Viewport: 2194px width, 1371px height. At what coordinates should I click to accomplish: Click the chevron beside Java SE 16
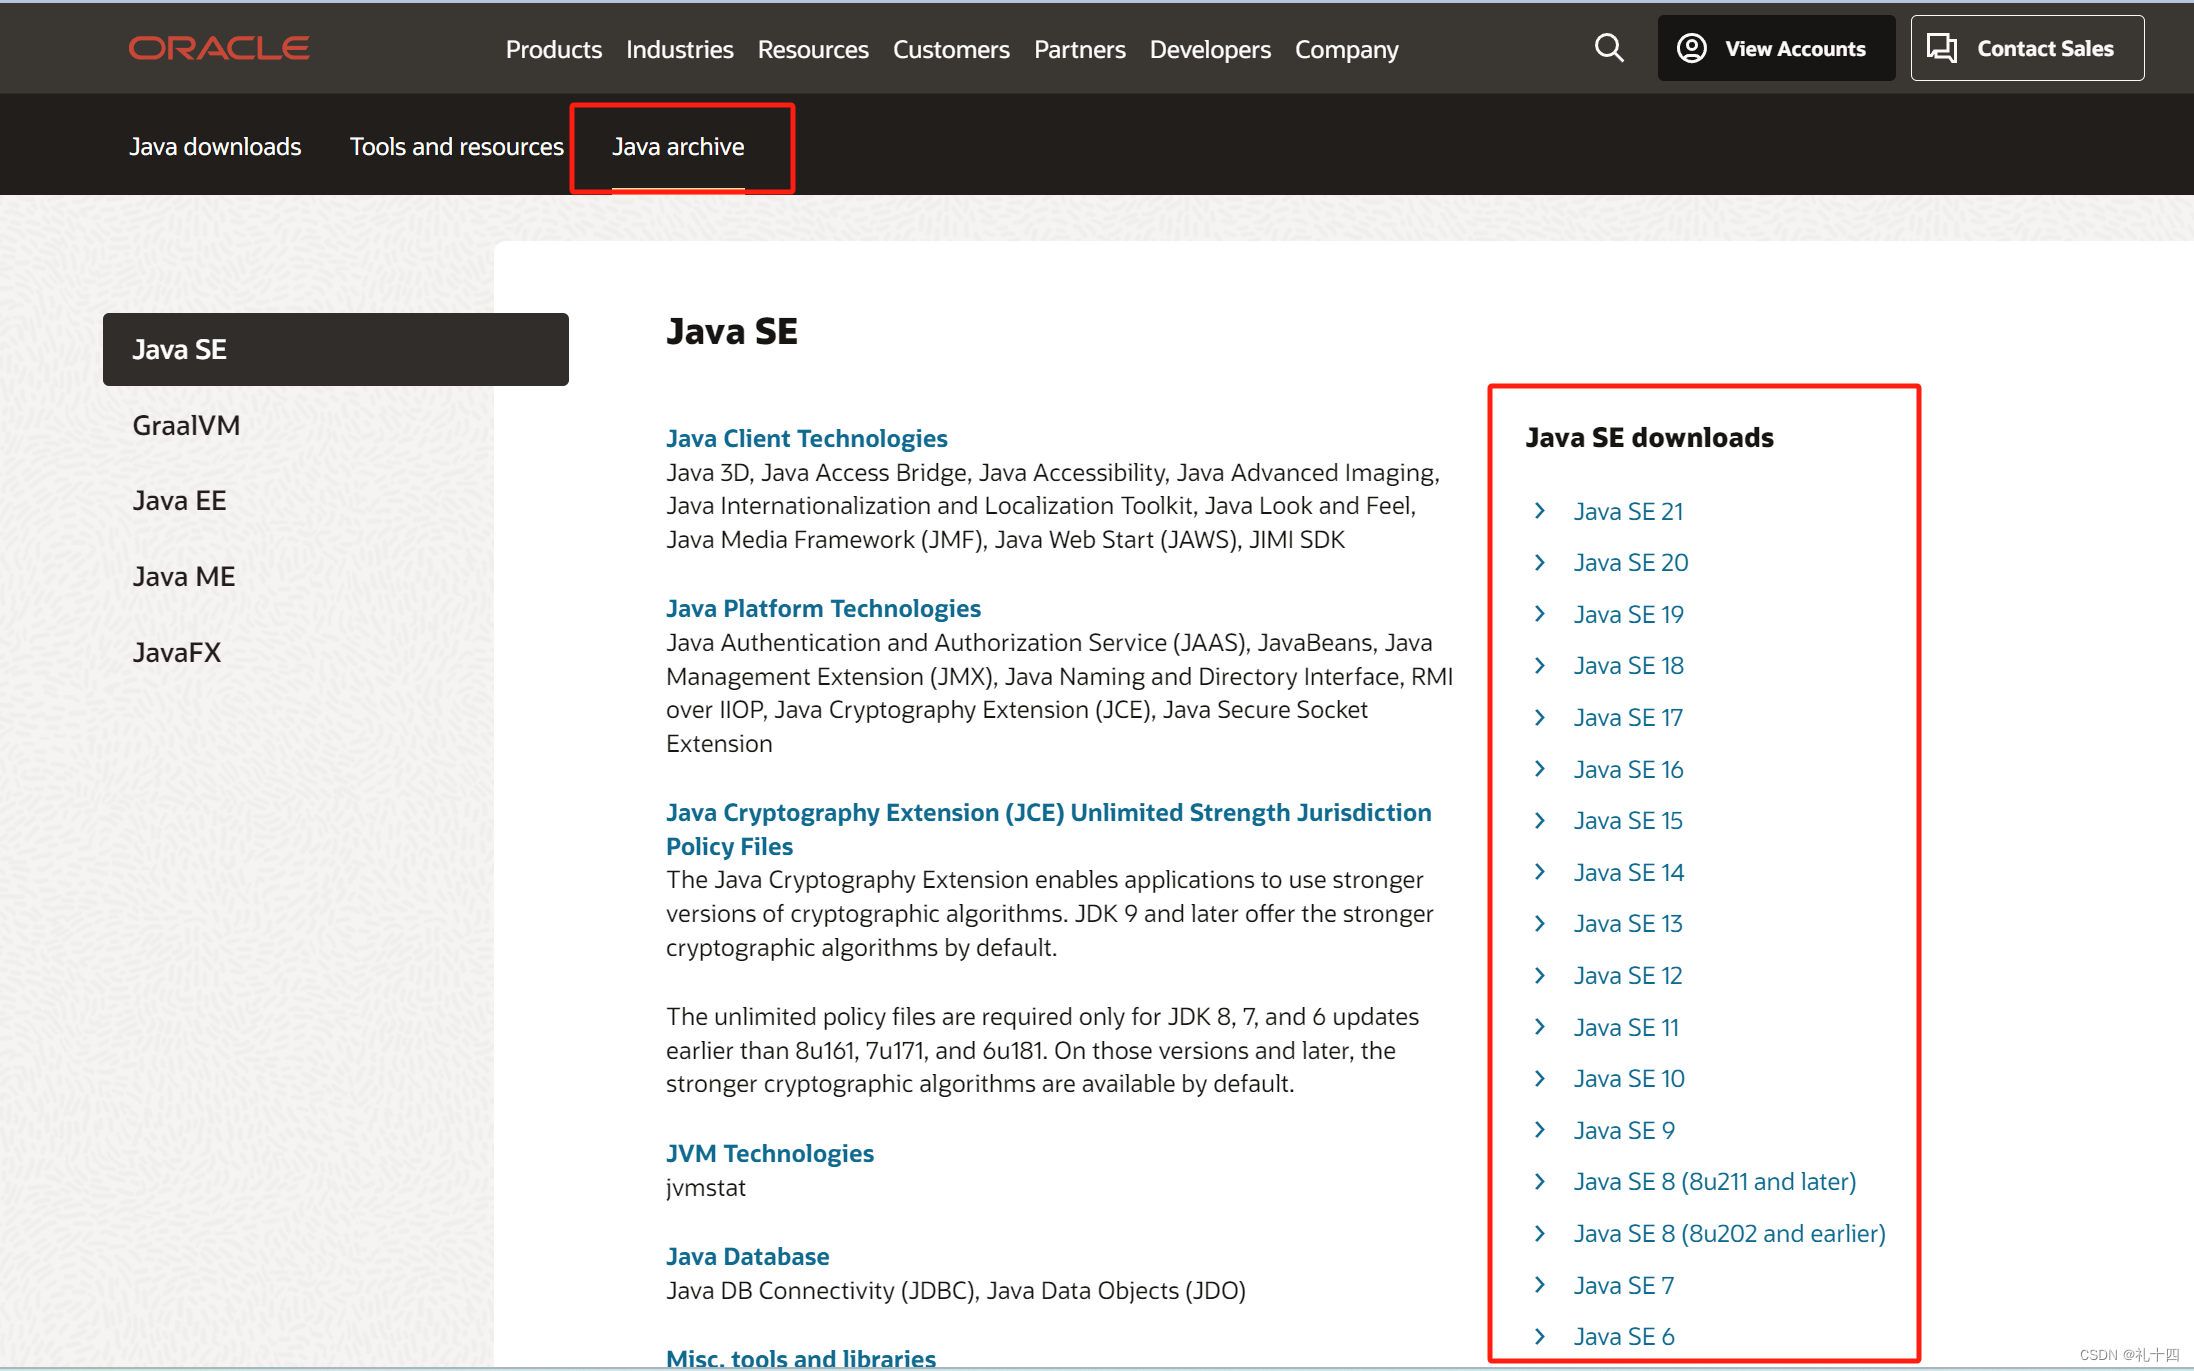(x=1540, y=769)
